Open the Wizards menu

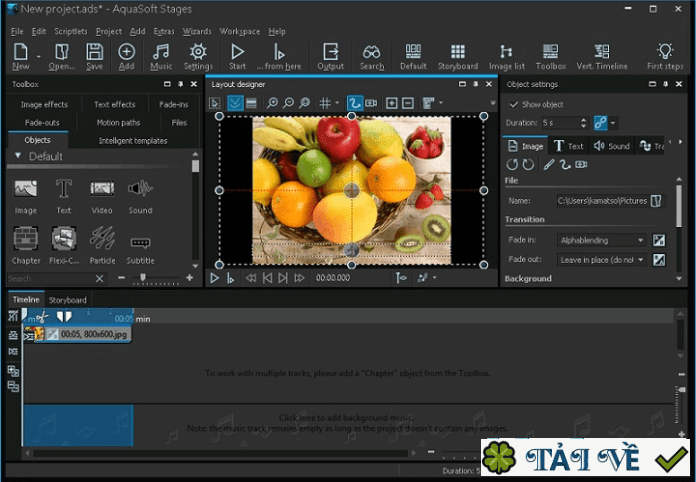point(197,31)
